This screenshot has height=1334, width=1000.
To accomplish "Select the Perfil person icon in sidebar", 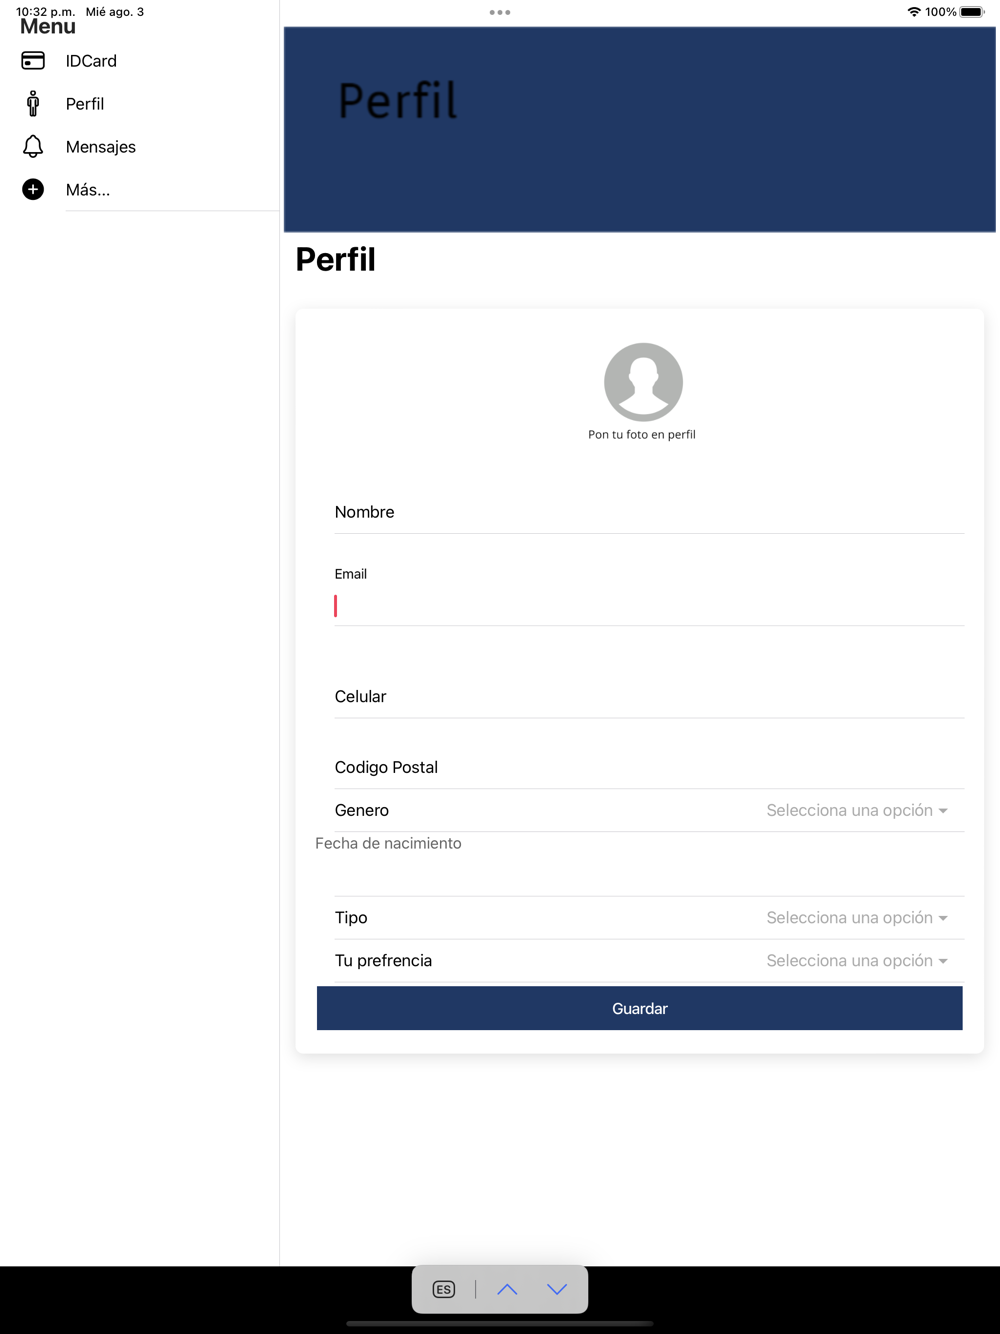I will coord(33,104).
